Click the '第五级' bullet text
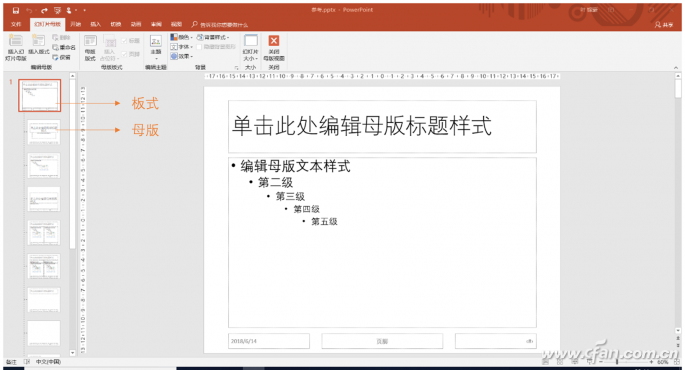 (x=324, y=221)
